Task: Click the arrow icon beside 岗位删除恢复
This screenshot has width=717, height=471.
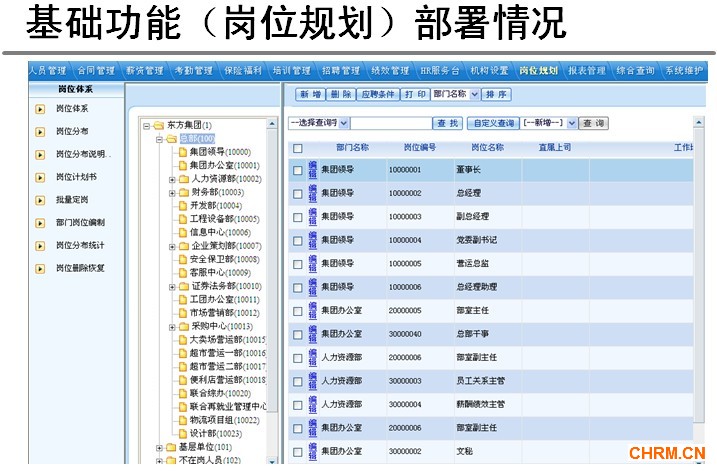Action: (40, 268)
